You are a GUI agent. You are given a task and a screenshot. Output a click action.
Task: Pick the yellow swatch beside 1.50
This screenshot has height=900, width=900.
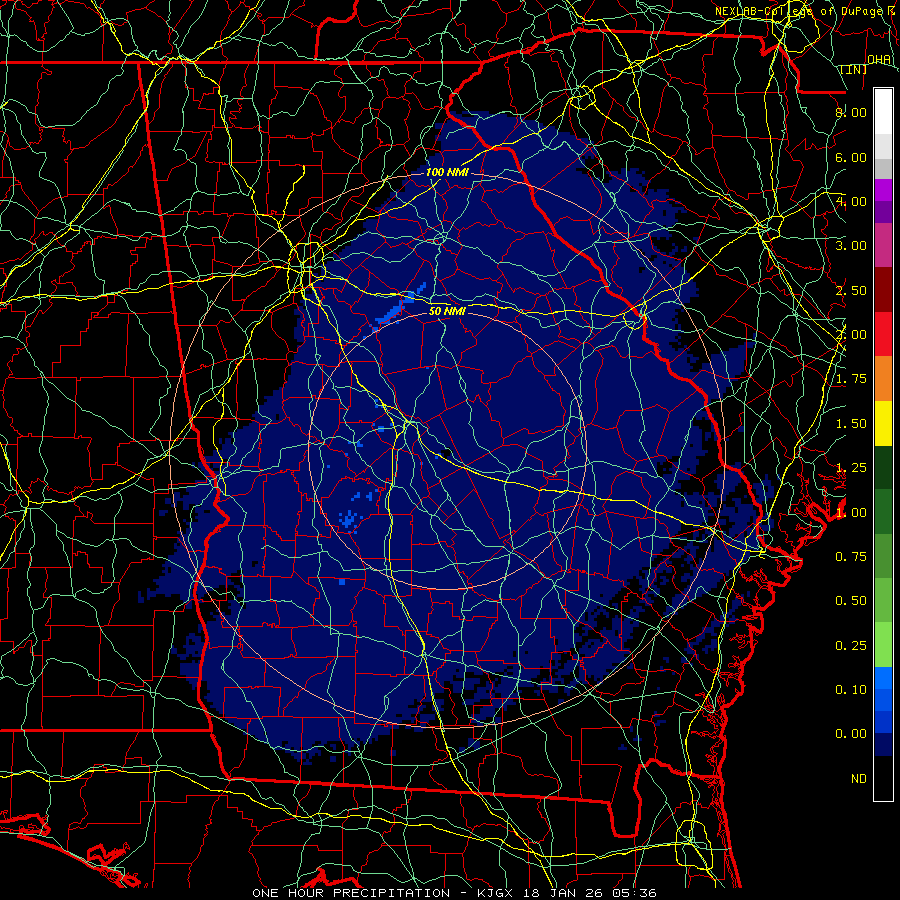883,423
